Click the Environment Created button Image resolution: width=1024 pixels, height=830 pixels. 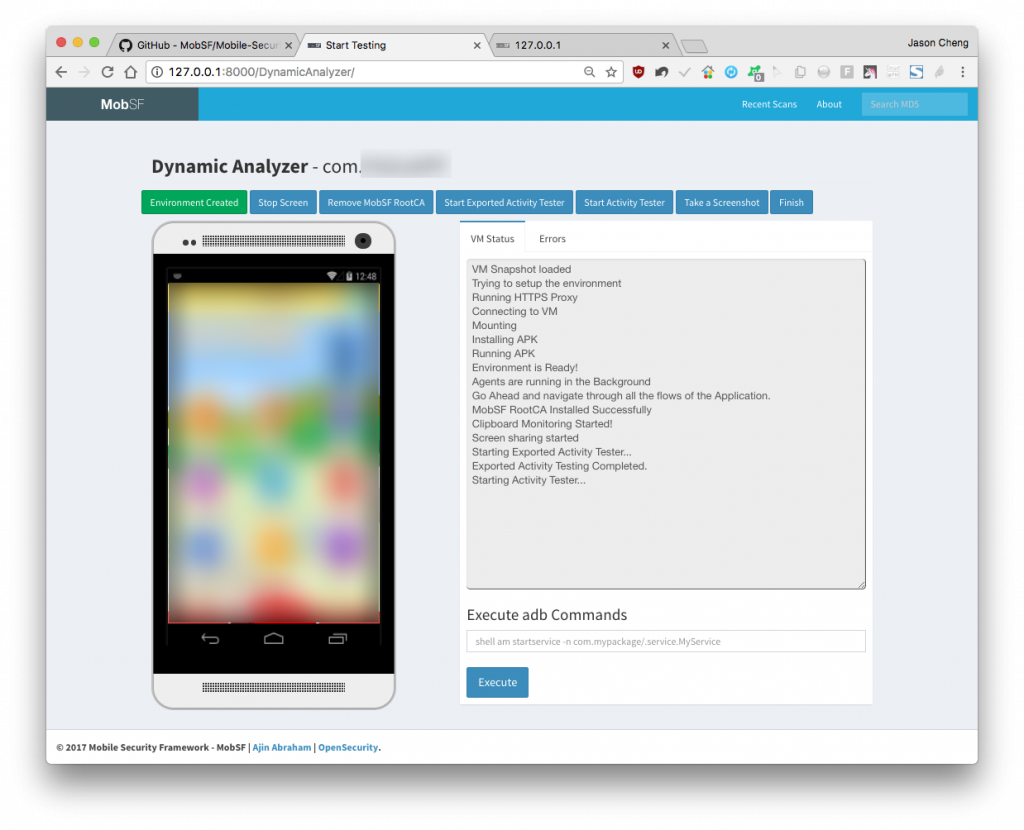[194, 202]
